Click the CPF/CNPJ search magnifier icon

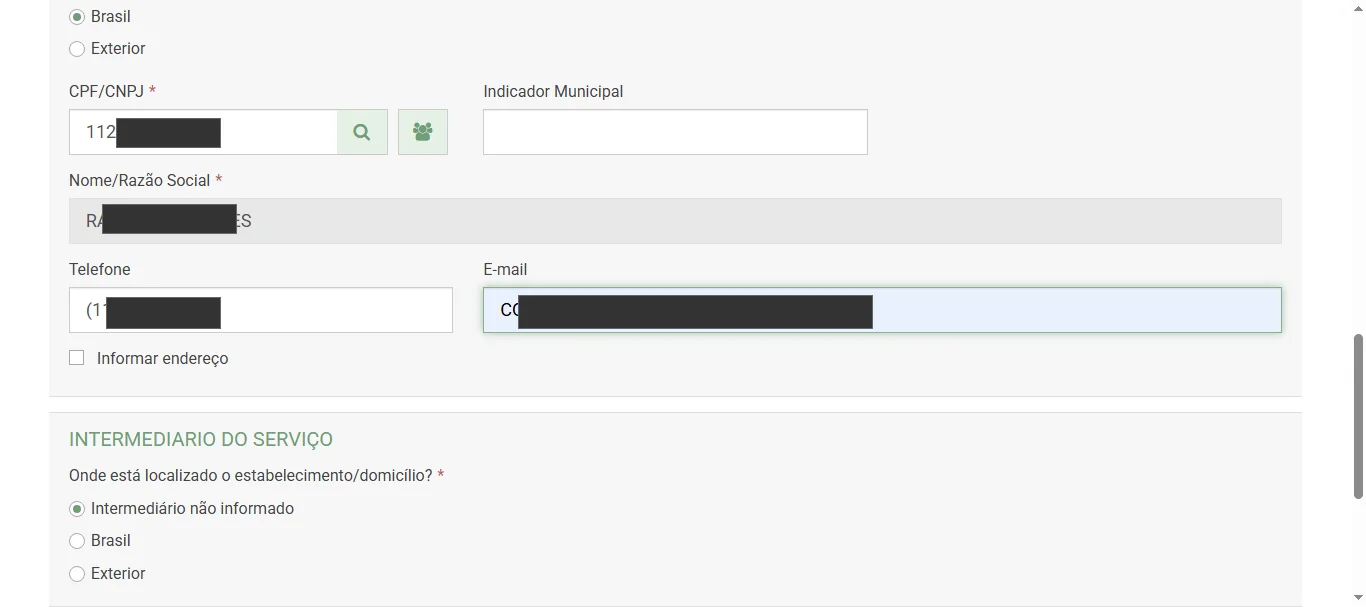coord(362,131)
